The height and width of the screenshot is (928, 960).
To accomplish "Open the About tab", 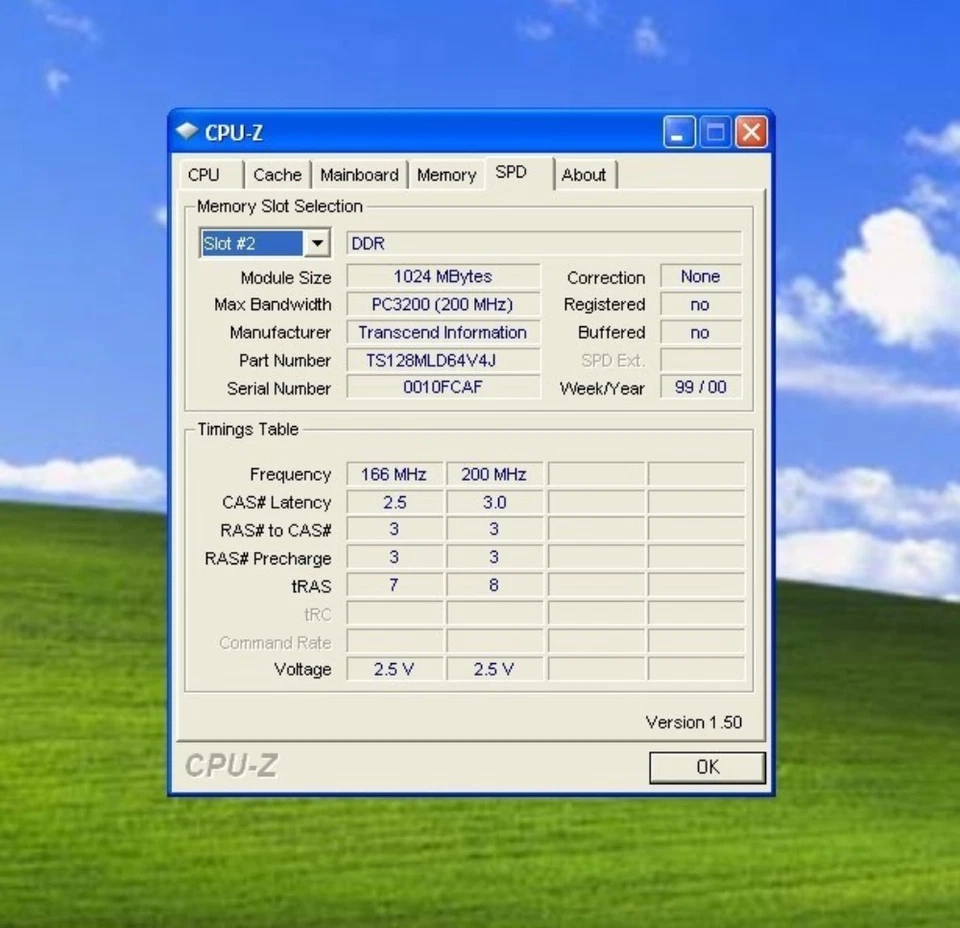I will [585, 175].
